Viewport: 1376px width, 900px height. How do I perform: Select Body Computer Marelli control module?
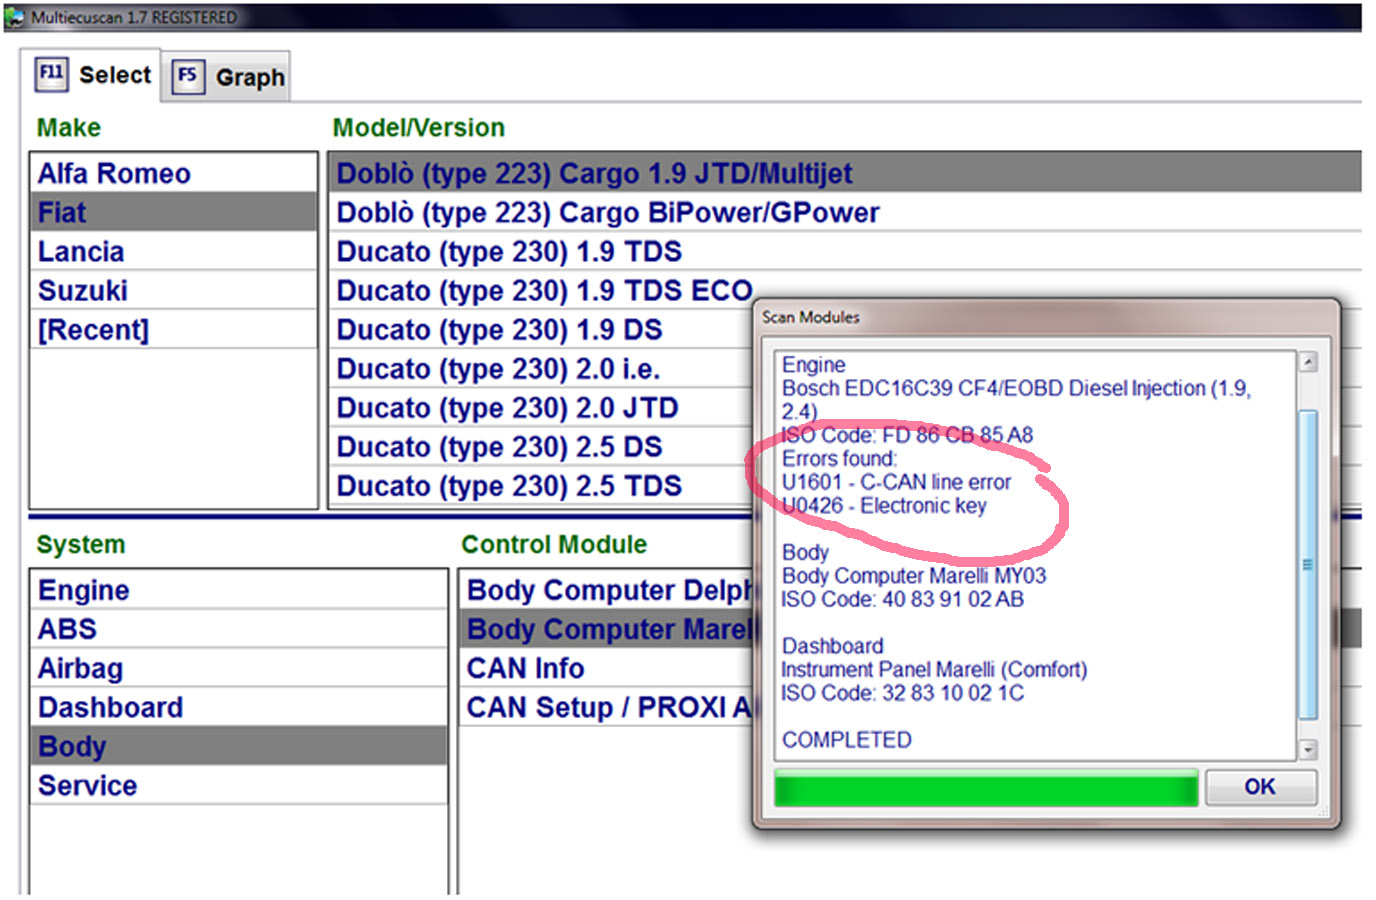(x=606, y=629)
